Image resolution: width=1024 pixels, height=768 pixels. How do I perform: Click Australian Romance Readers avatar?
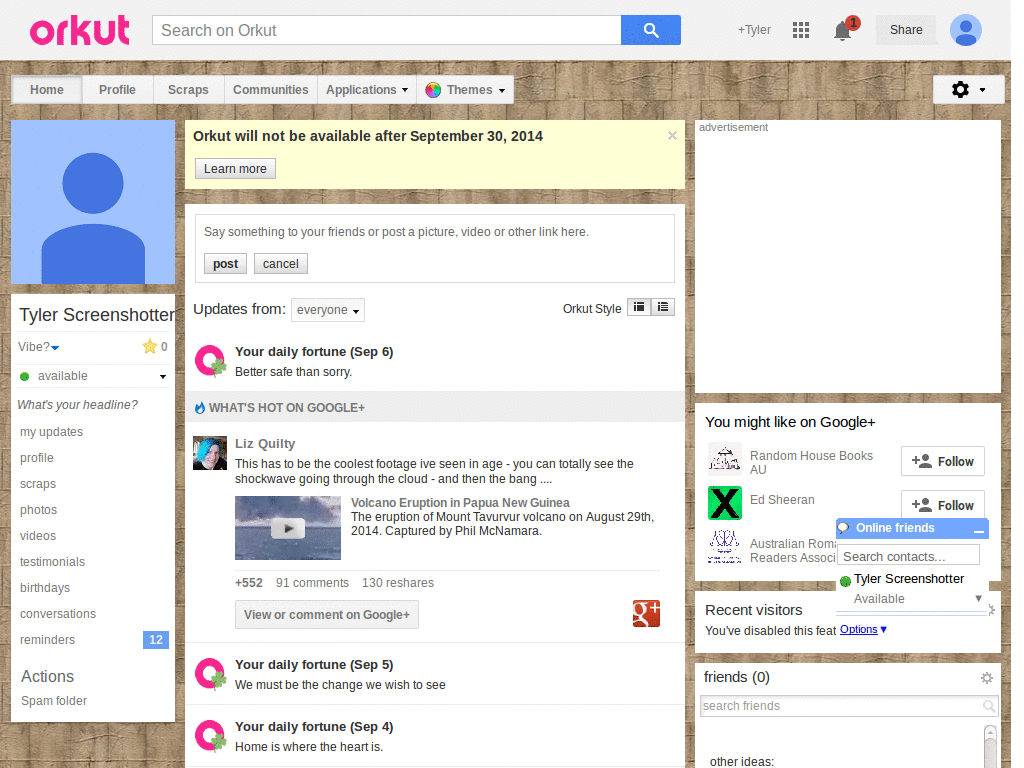[x=725, y=547]
